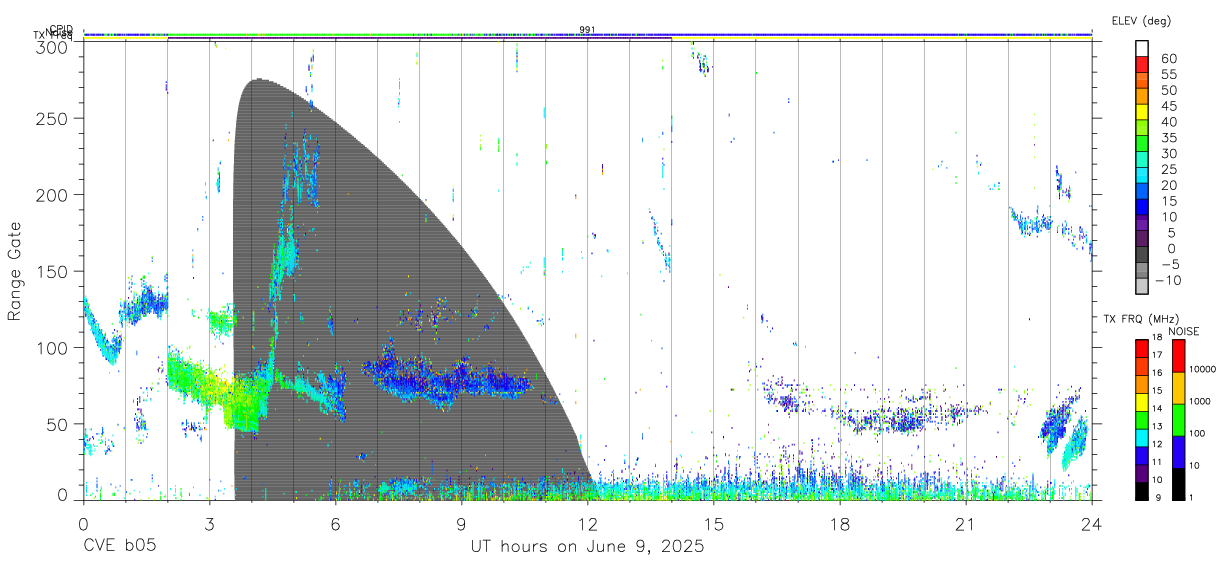
Task: Click the "−5" tick on the ELEV bar
Action: coord(1168,265)
